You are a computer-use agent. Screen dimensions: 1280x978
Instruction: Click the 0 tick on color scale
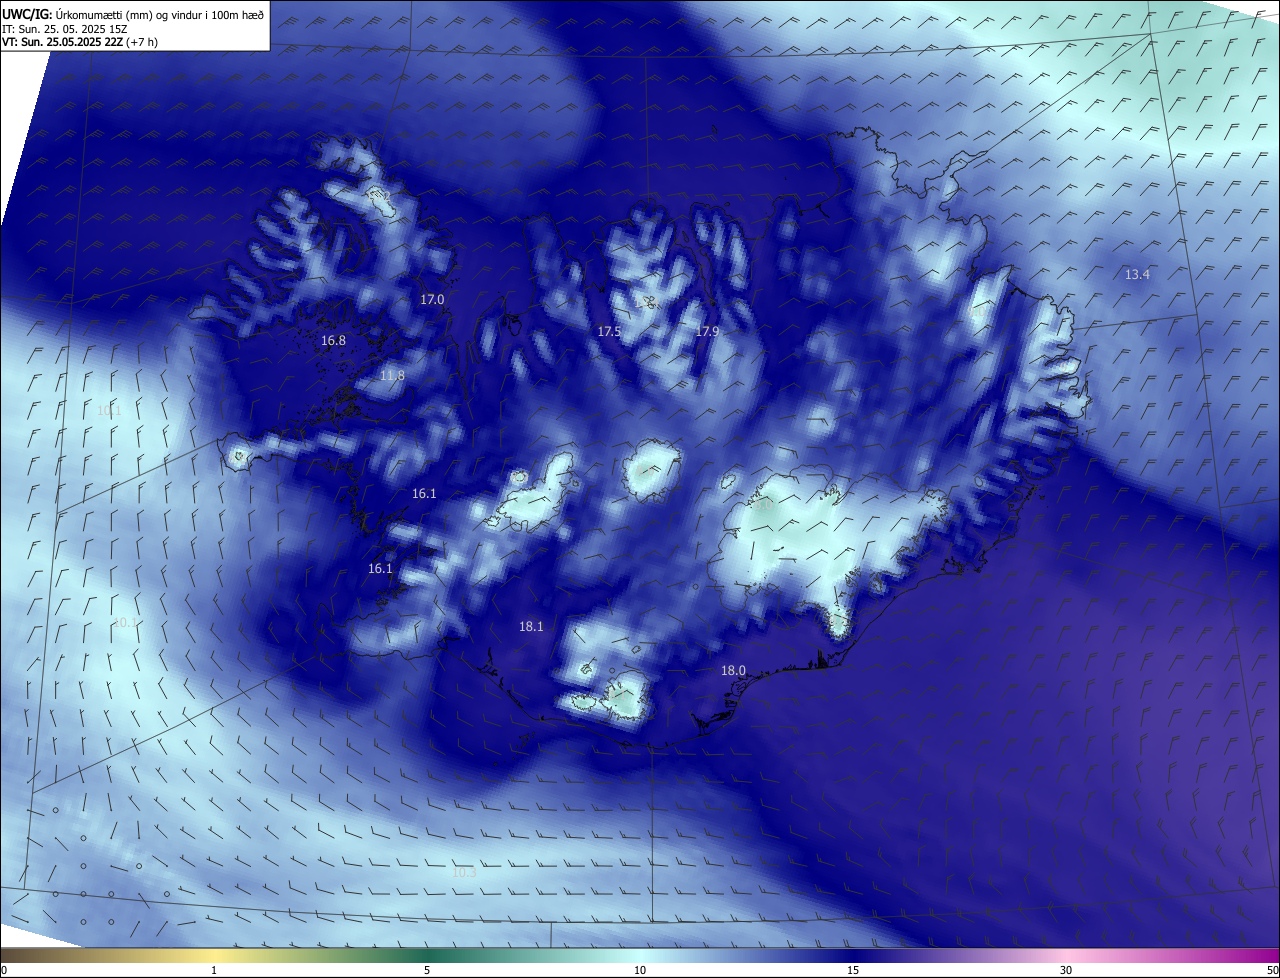[4, 970]
